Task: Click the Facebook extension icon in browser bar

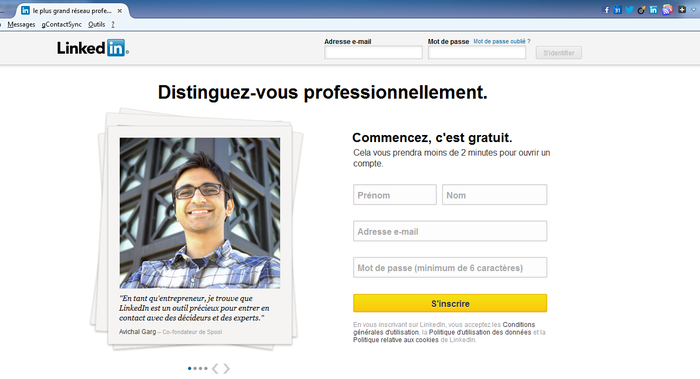Action: click(x=606, y=10)
